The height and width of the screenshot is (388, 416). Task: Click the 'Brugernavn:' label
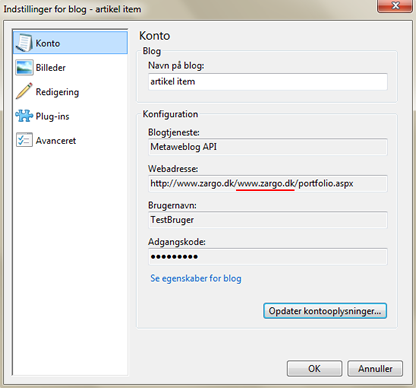172,205
